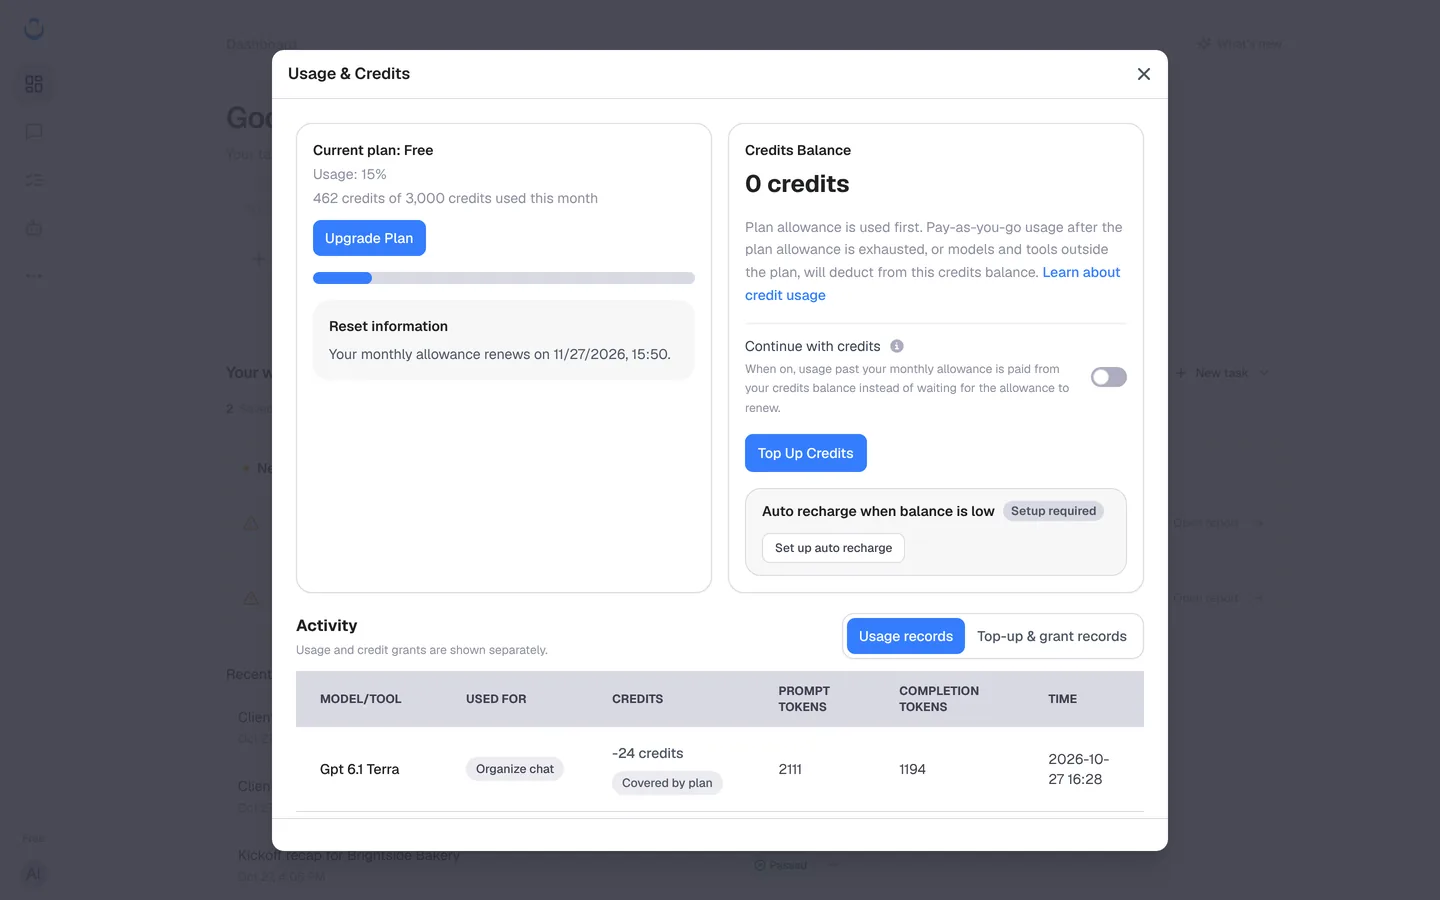This screenshot has width=1440, height=900.
Task: Enable the Continue with credits switch
Action: click(1109, 377)
